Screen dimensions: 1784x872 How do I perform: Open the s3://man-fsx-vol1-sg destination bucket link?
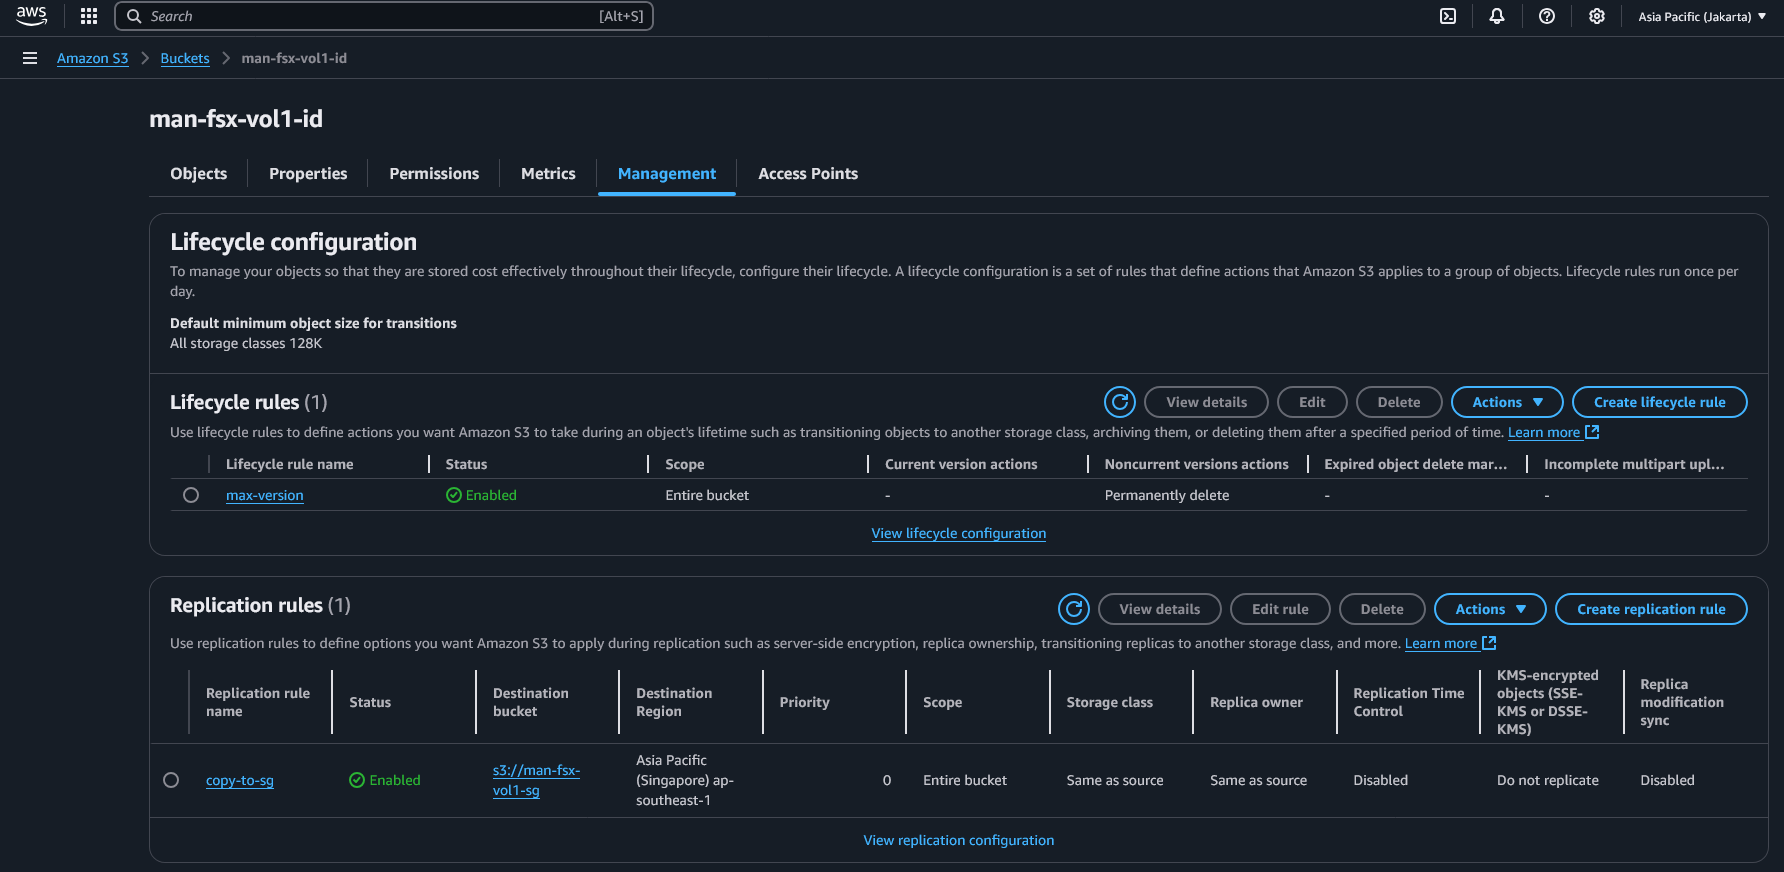(x=536, y=780)
